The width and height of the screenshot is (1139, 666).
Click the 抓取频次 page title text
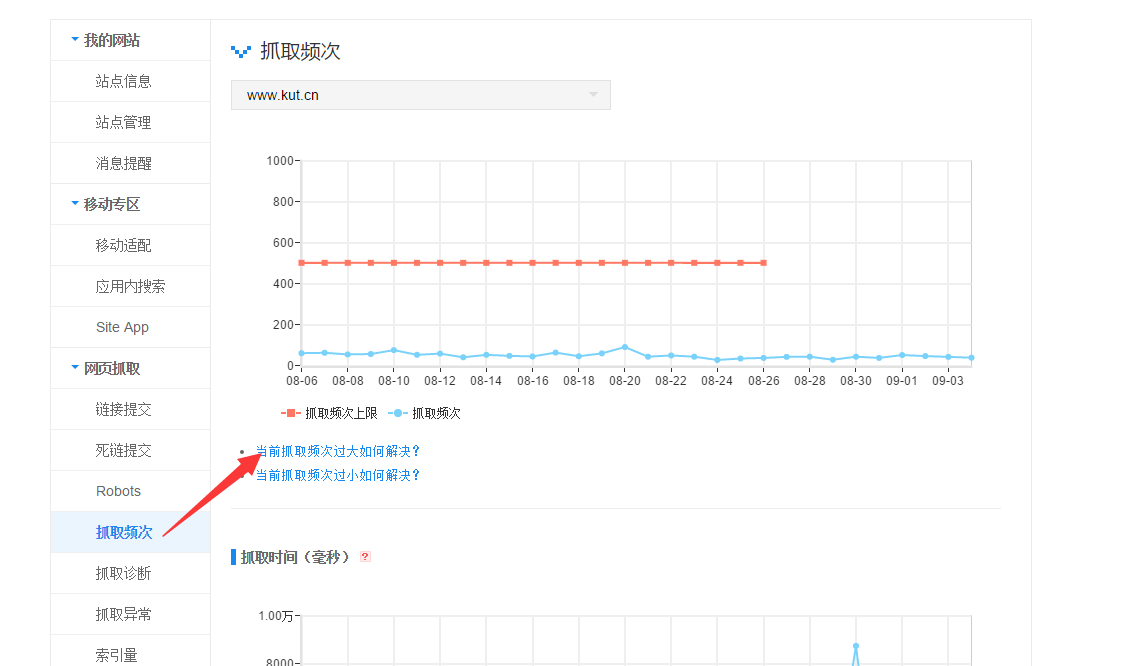pos(300,52)
